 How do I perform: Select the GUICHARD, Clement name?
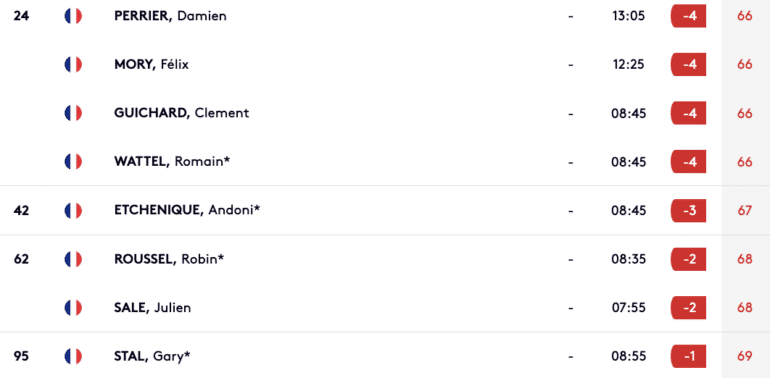pos(182,113)
